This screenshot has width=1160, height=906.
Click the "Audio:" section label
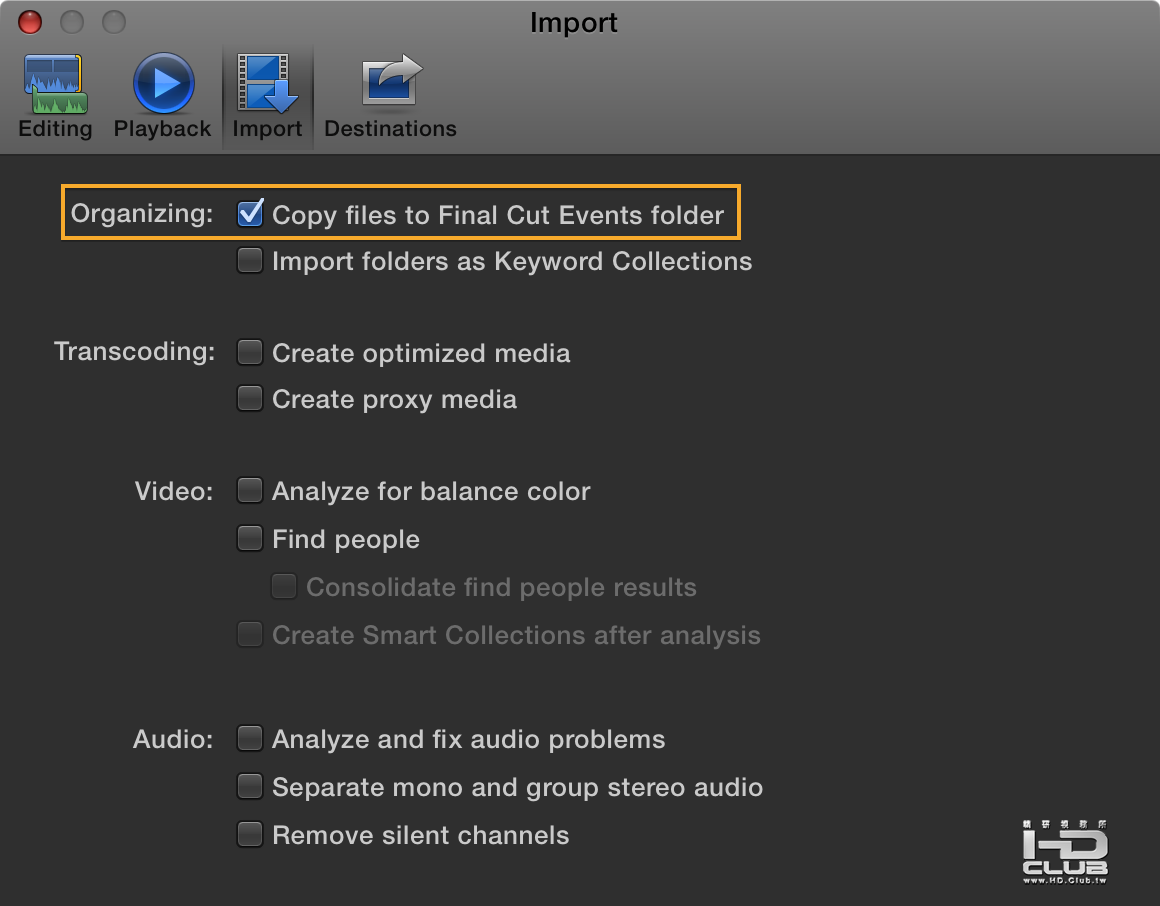[x=173, y=739]
